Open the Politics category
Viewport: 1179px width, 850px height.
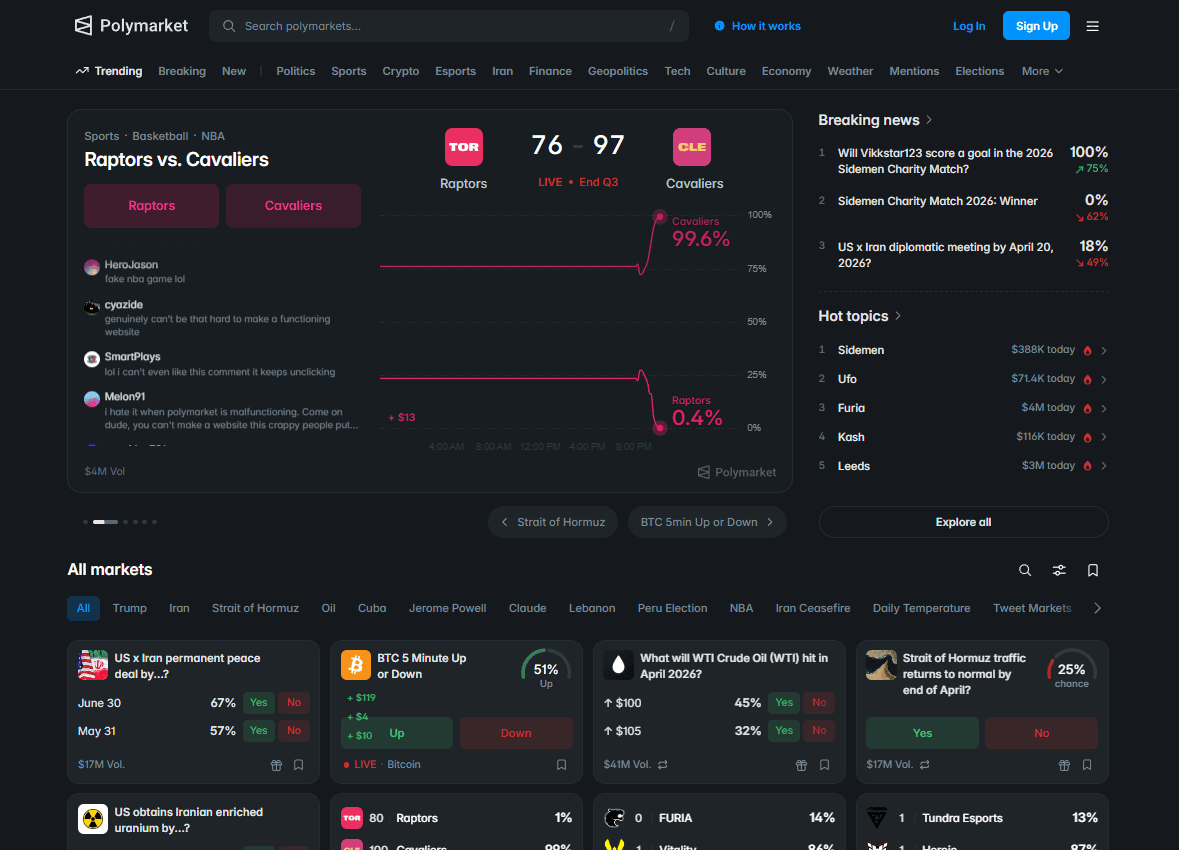tap(296, 71)
